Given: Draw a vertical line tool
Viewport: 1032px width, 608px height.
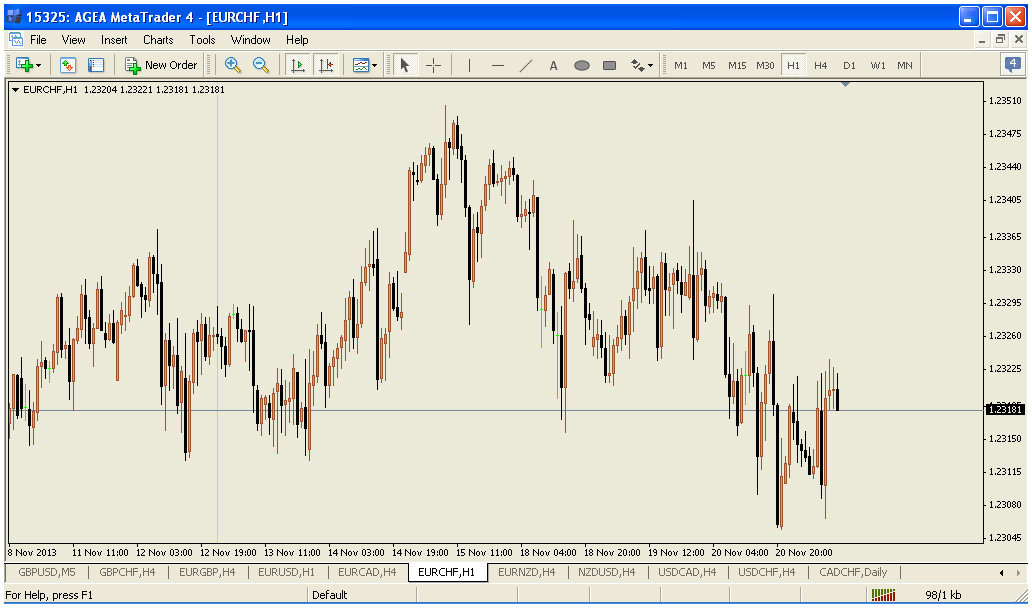Looking at the screenshot, I should click(x=469, y=65).
